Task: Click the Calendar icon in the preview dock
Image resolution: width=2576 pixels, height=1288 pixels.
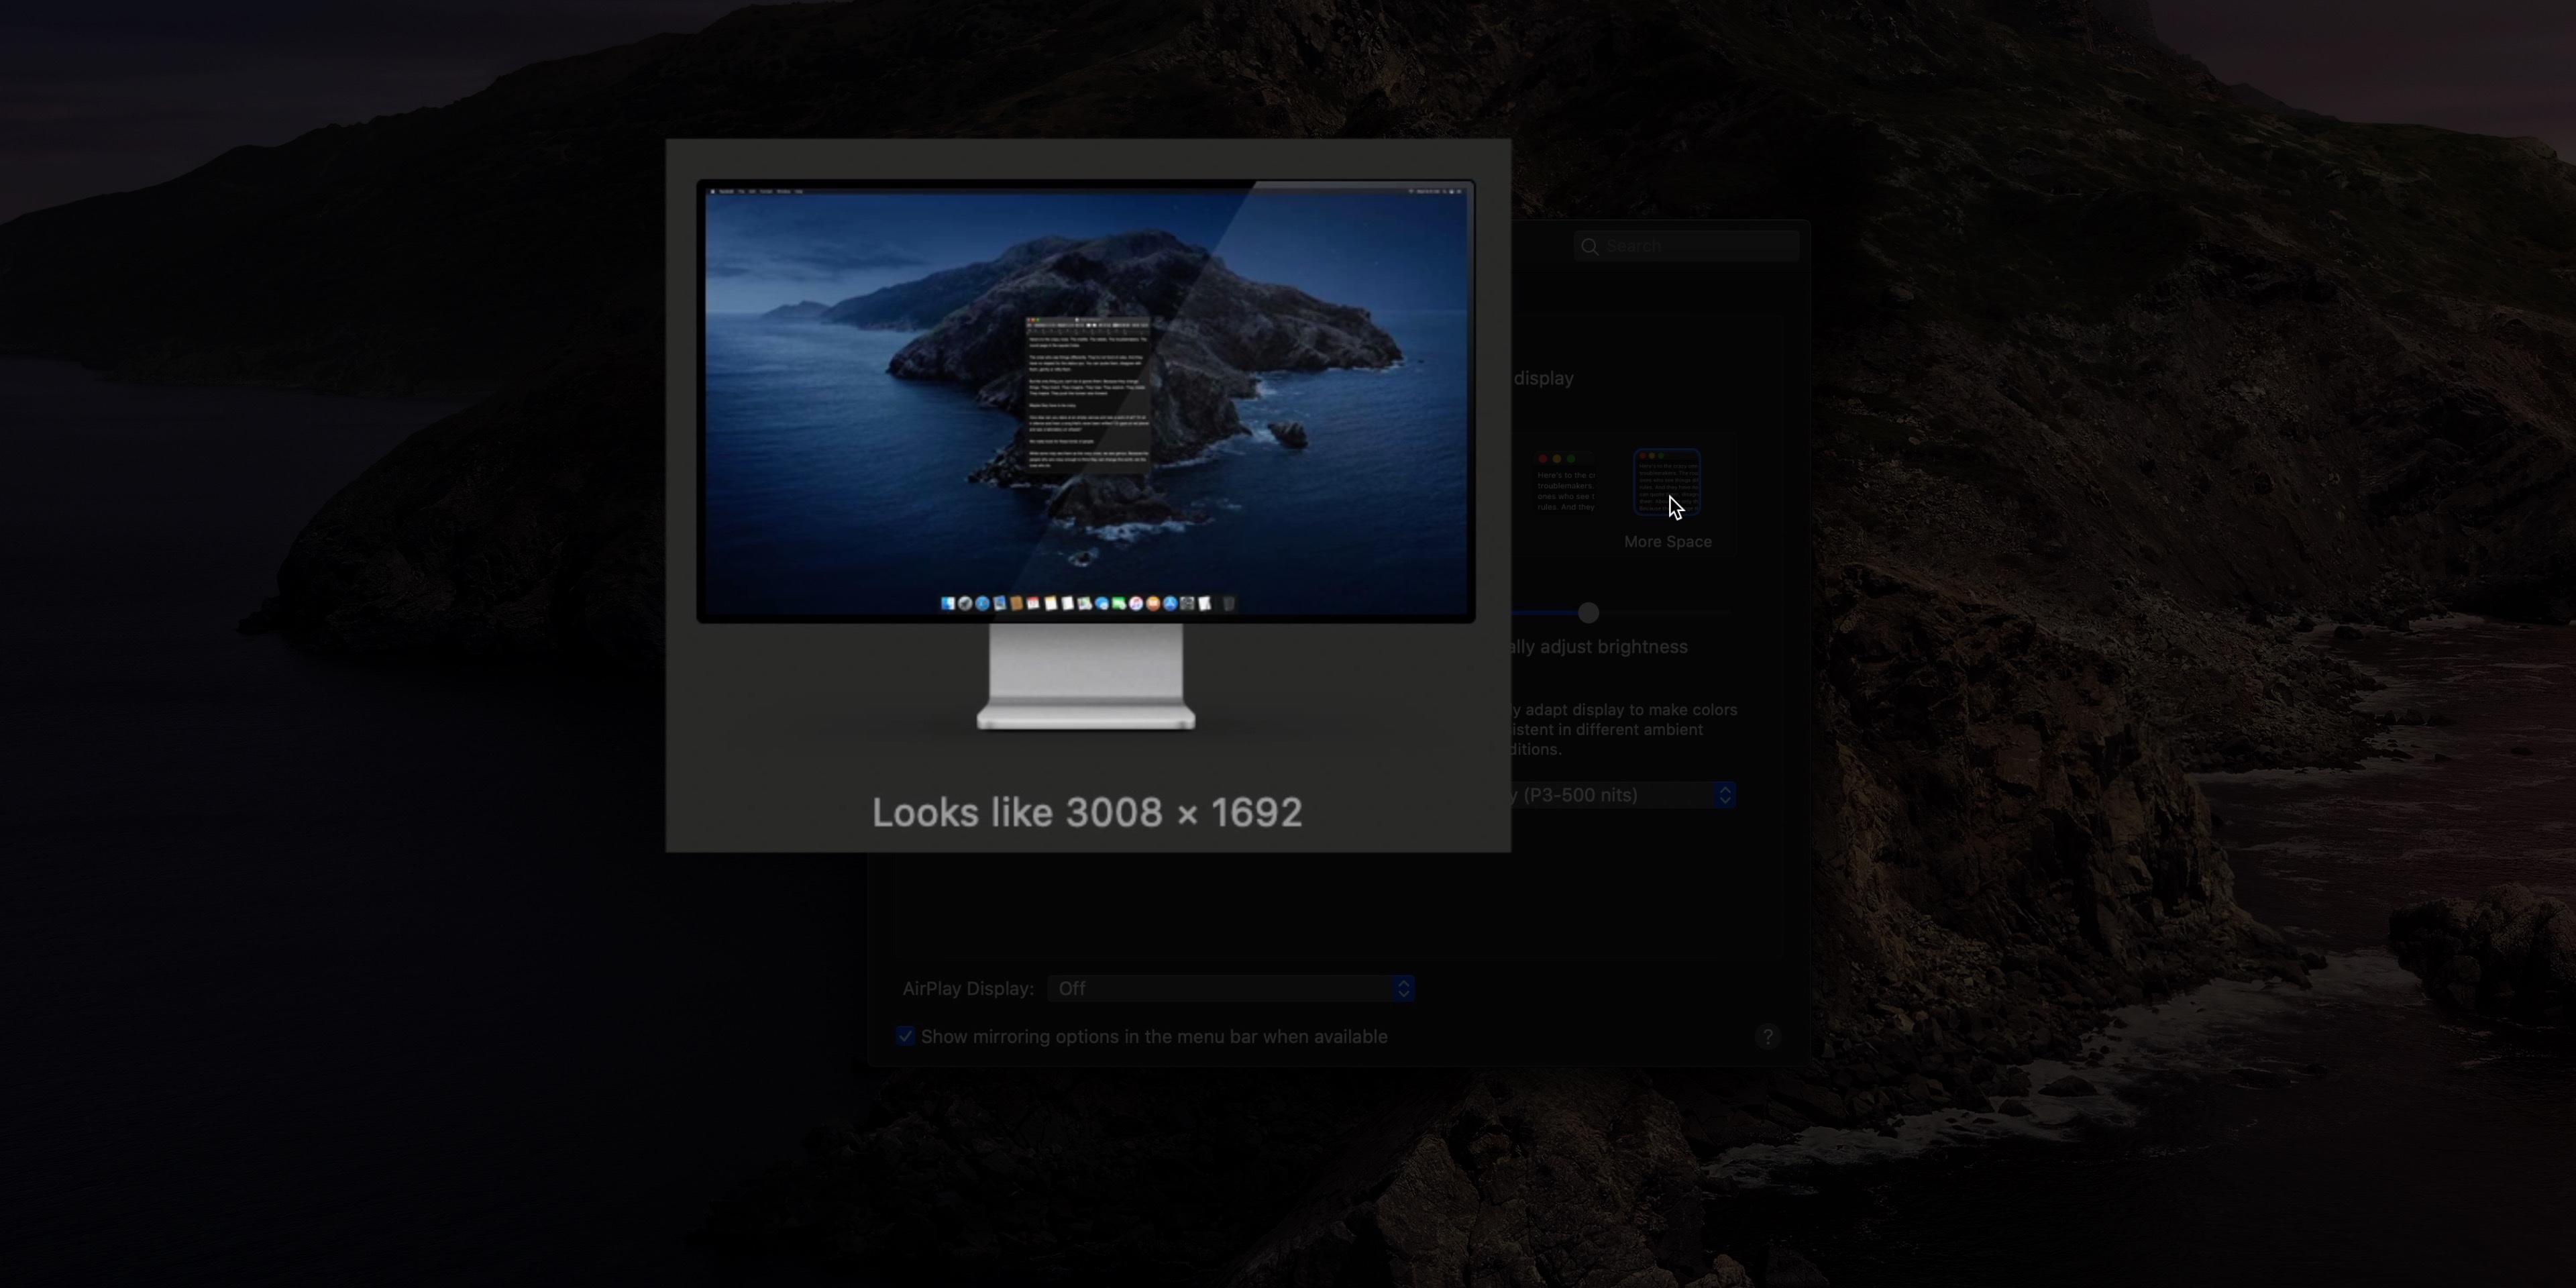Action: point(1033,604)
